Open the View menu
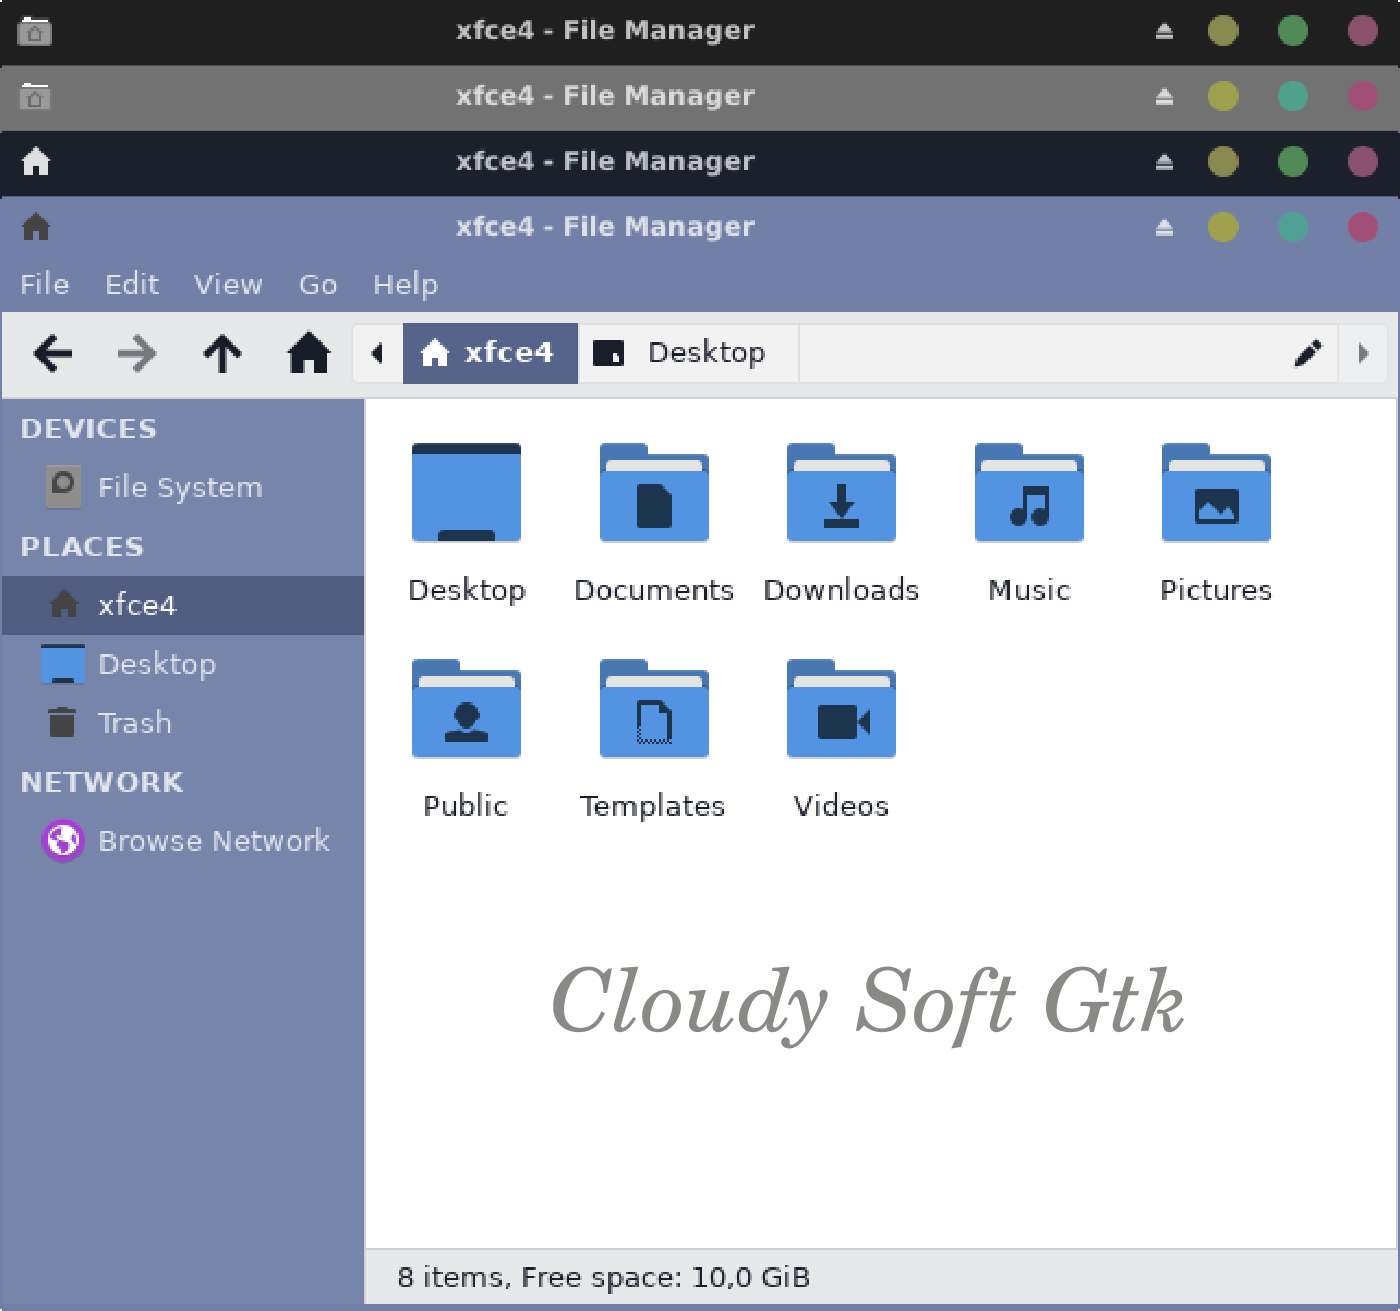This screenshot has width=1400, height=1311. (x=228, y=284)
